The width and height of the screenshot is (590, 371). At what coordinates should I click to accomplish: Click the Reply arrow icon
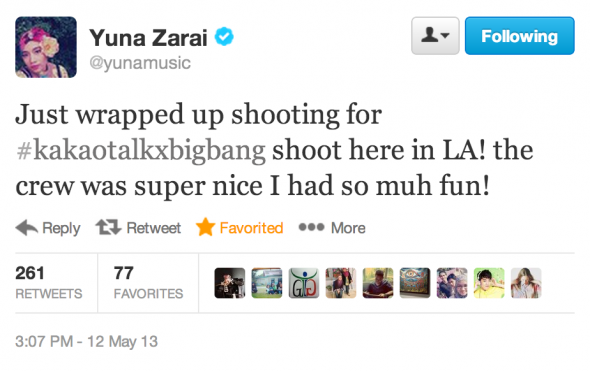click(26, 227)
